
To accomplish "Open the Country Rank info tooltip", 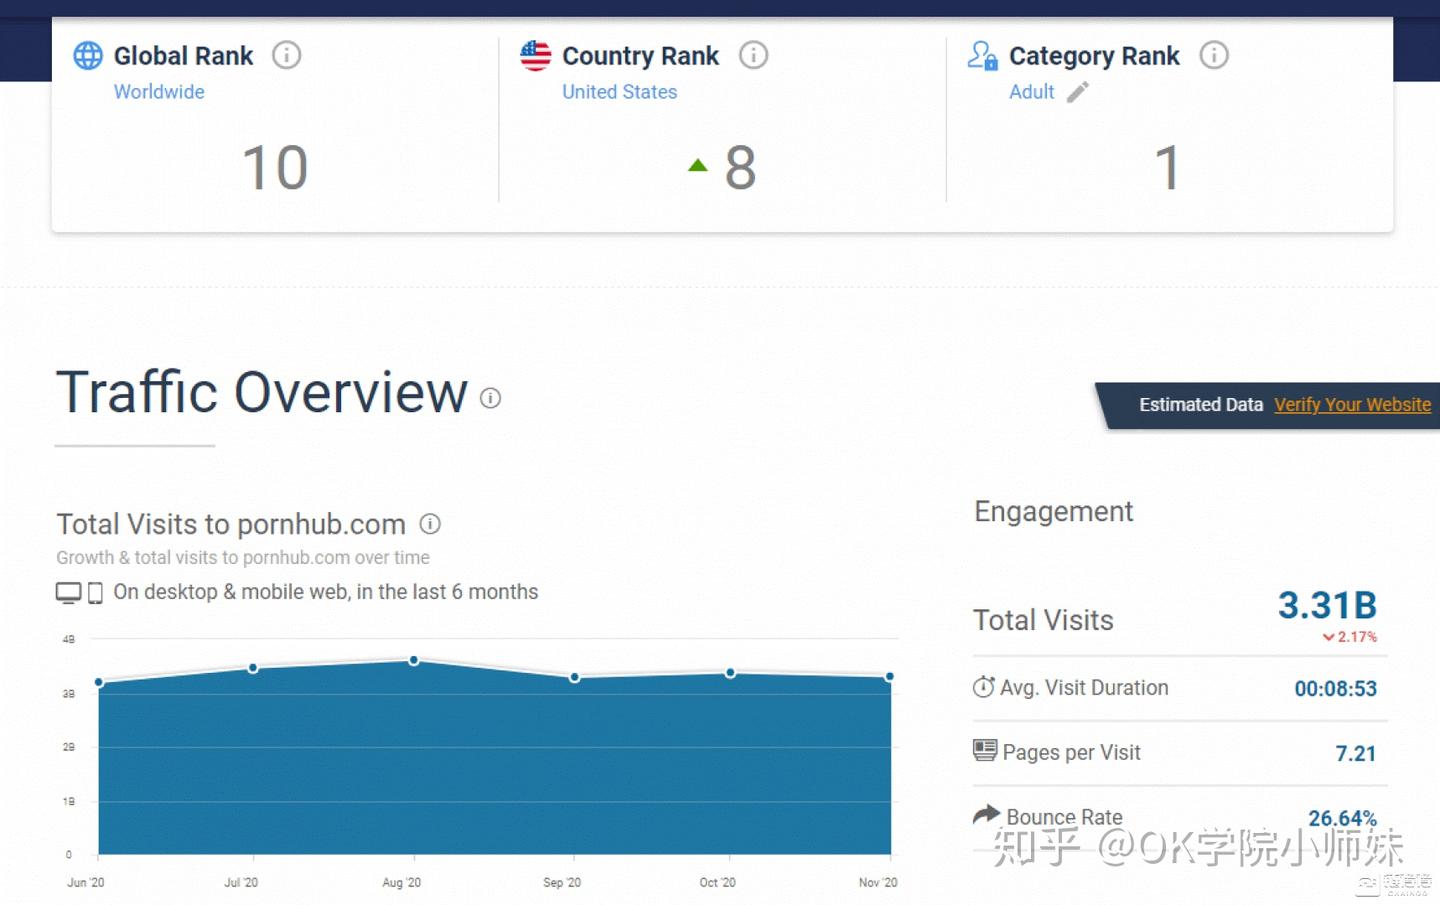I will coord(753,55).
